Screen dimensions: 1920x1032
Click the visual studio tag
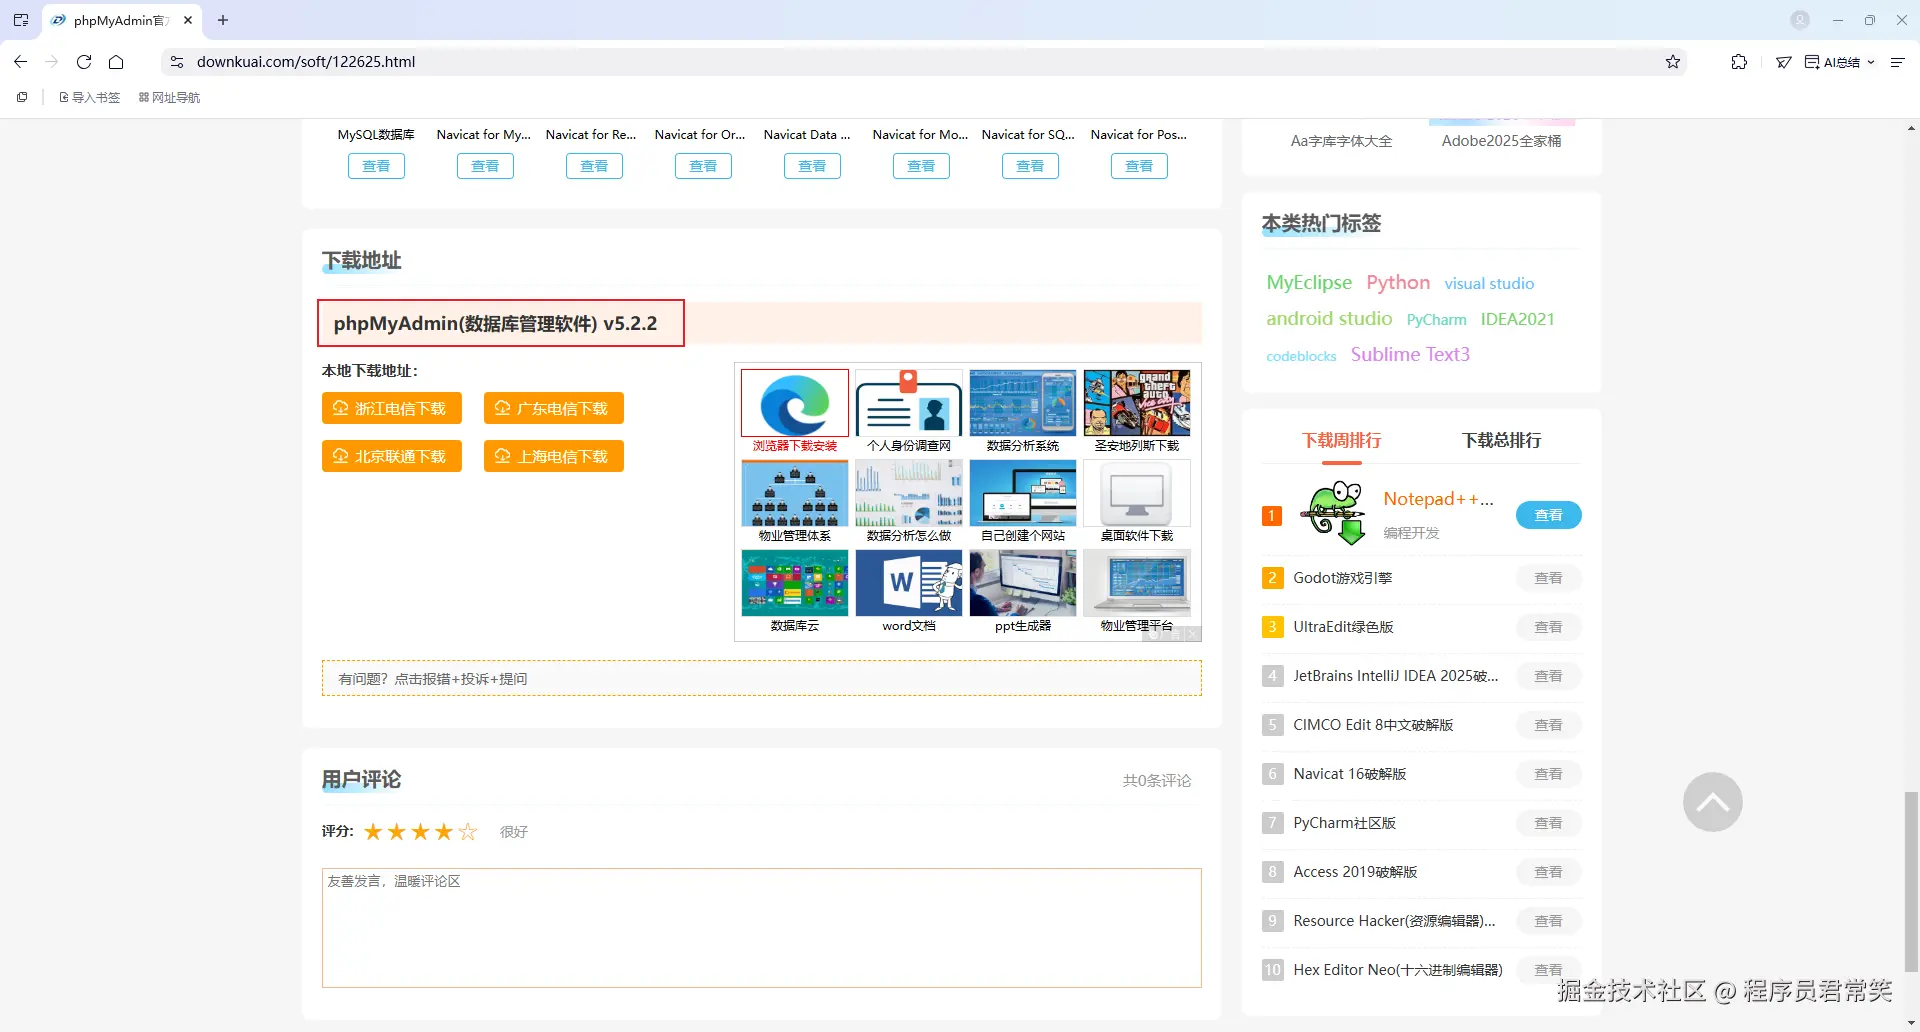click(1489, 284)
